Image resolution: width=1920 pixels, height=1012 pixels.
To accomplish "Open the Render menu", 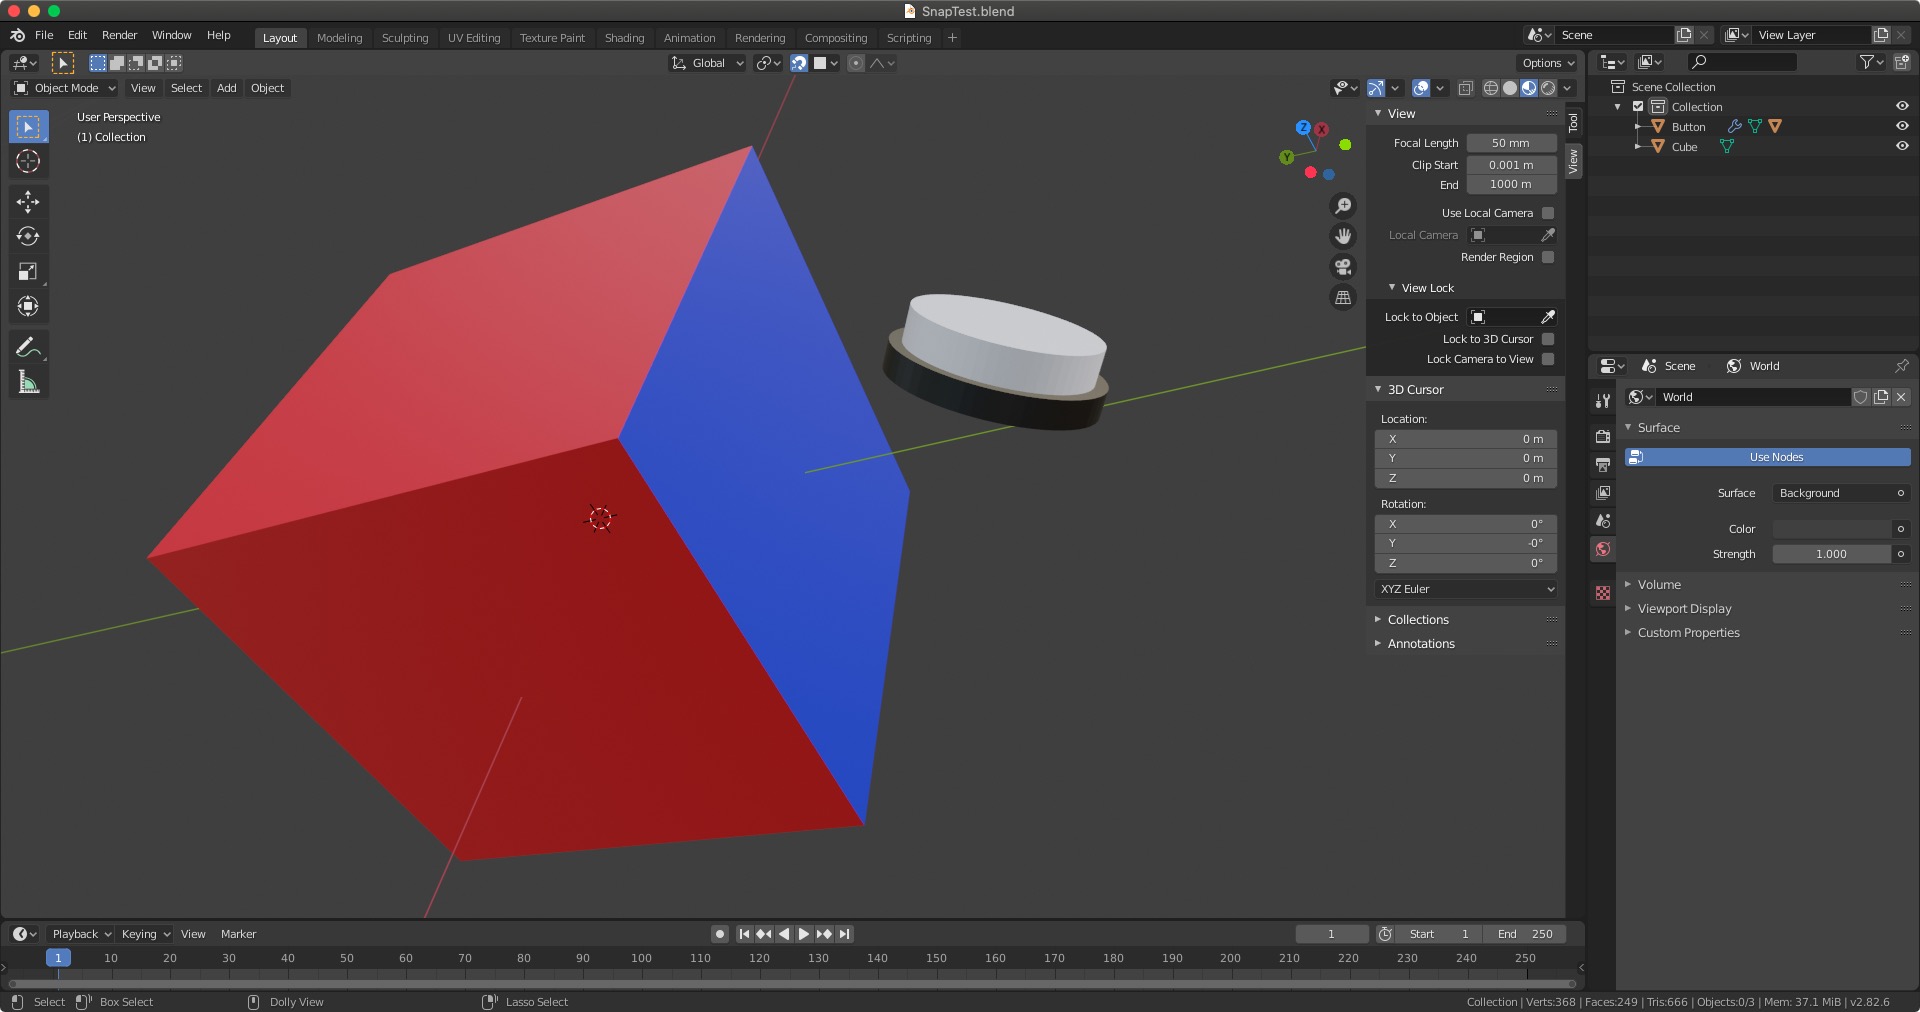I will [119, 35].
